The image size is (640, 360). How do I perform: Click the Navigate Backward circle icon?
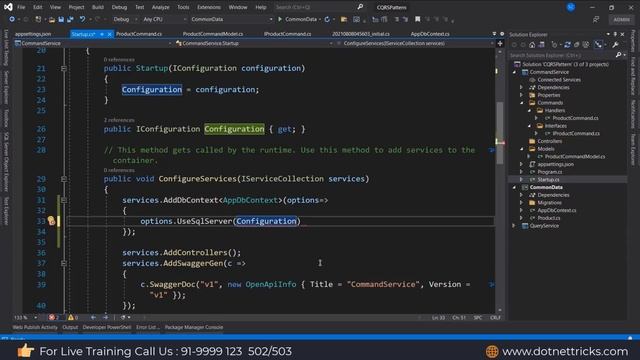coord(12,19)
